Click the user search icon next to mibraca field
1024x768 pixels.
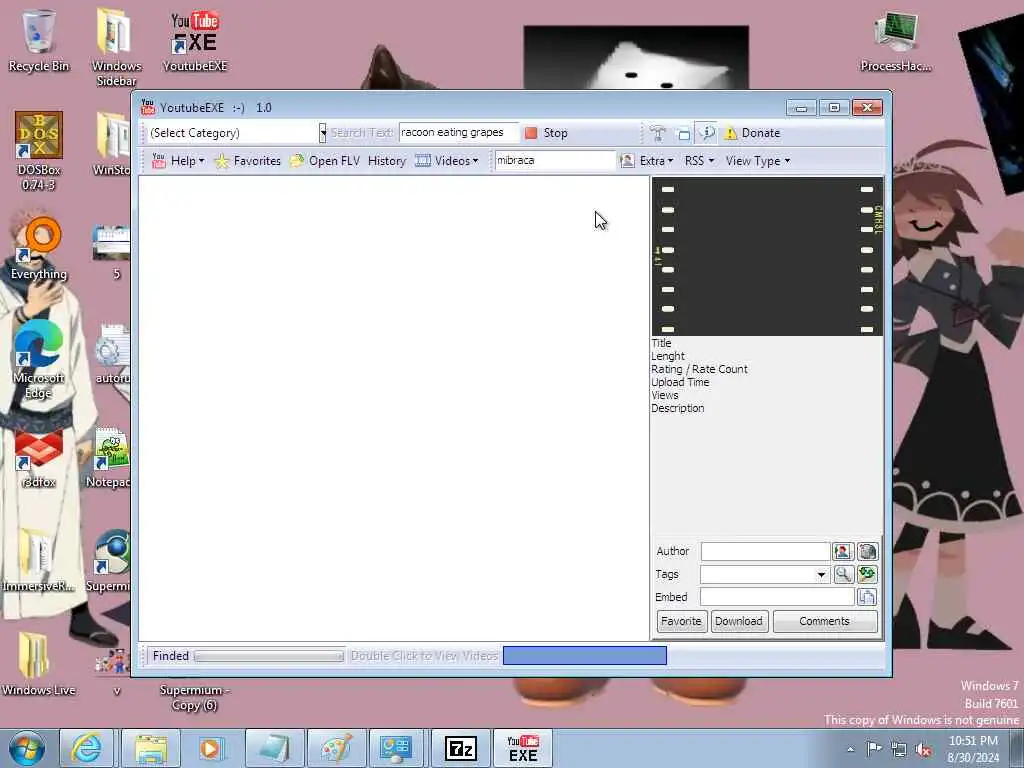click(627, 161)
